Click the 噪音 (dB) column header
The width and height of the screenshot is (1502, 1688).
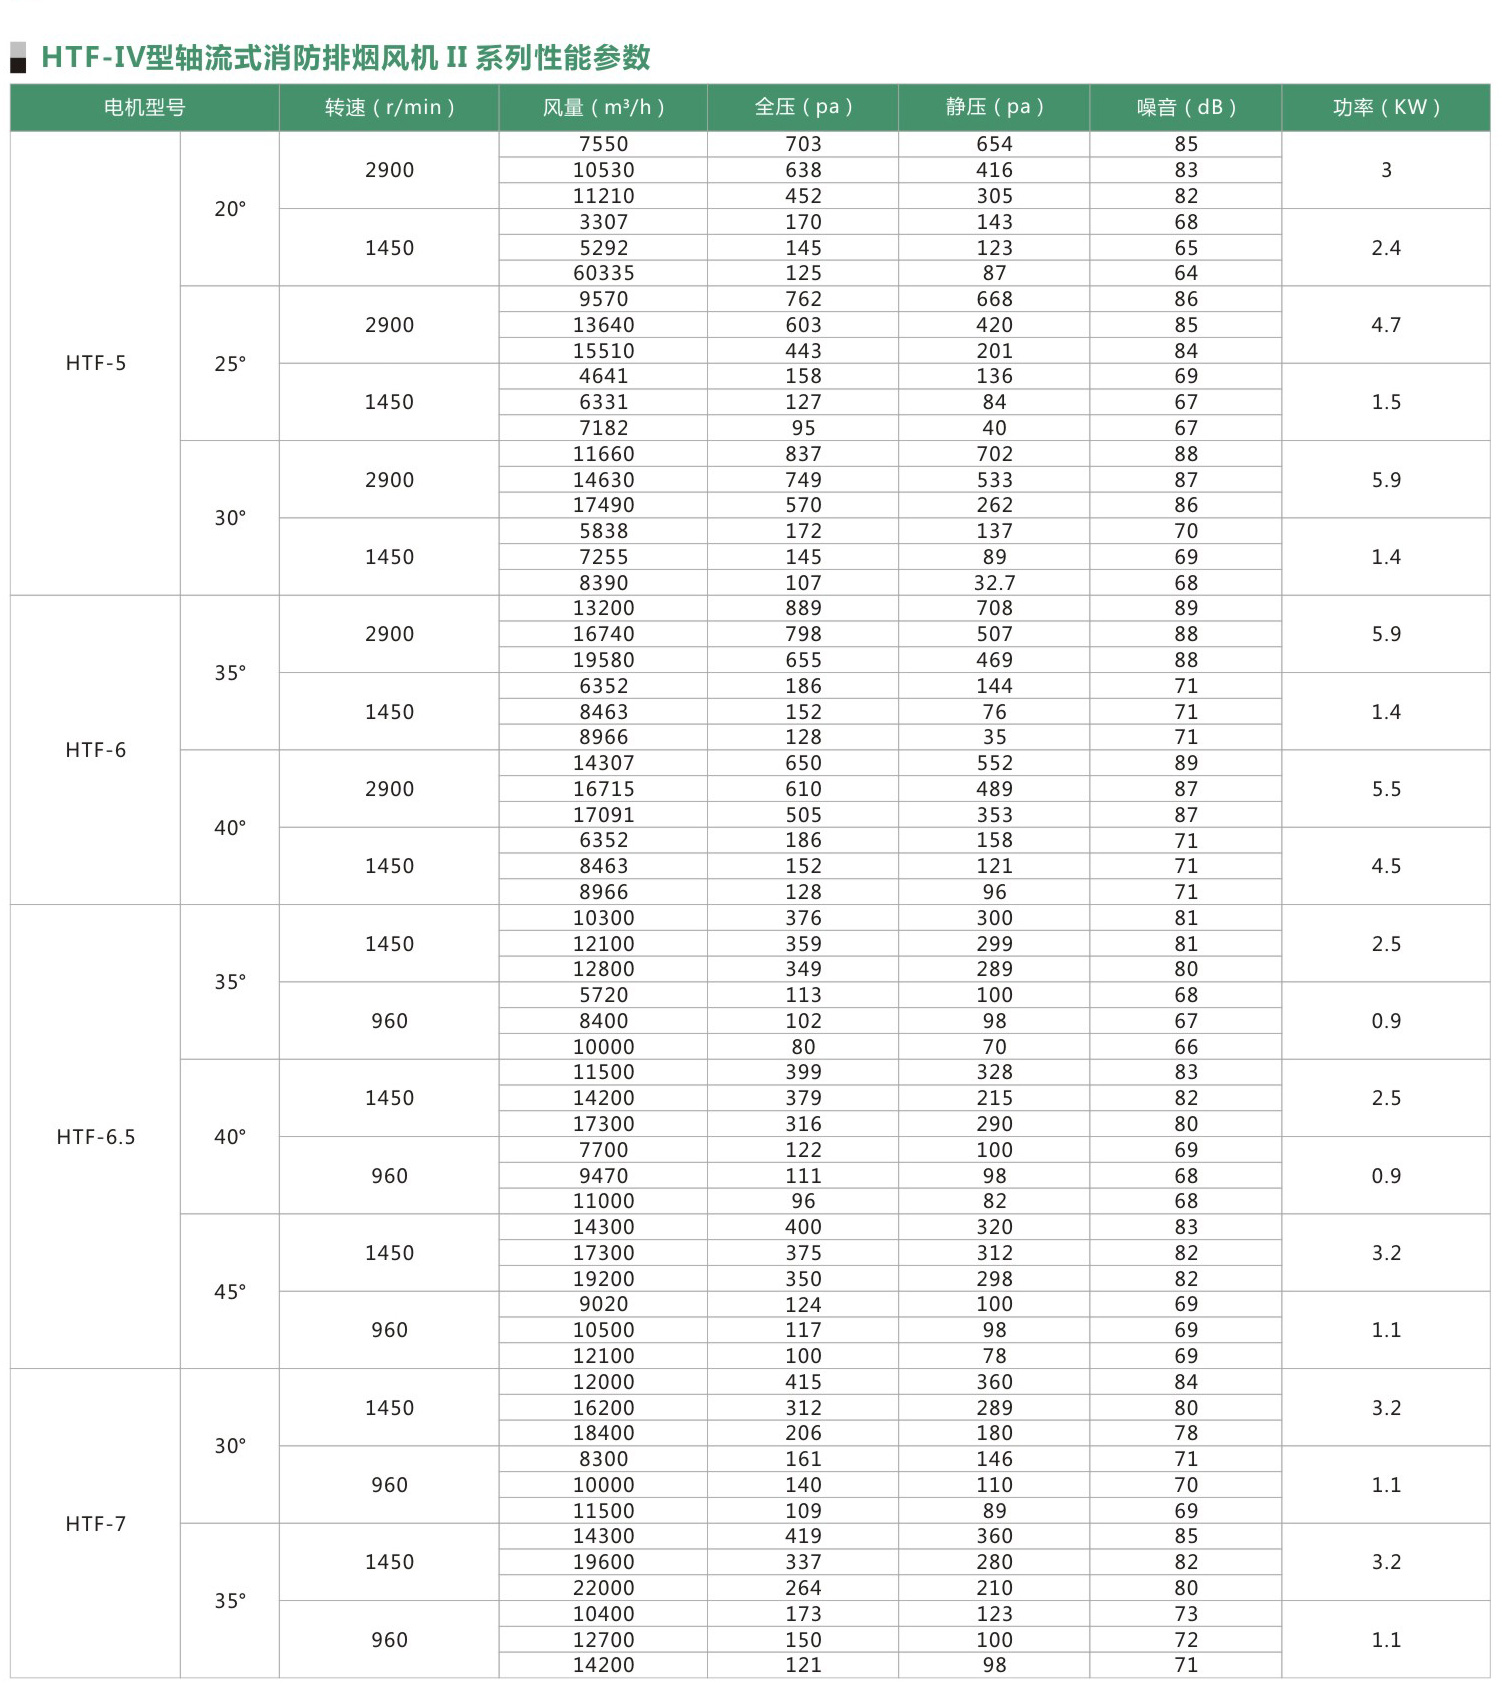tap(1186, 108)
